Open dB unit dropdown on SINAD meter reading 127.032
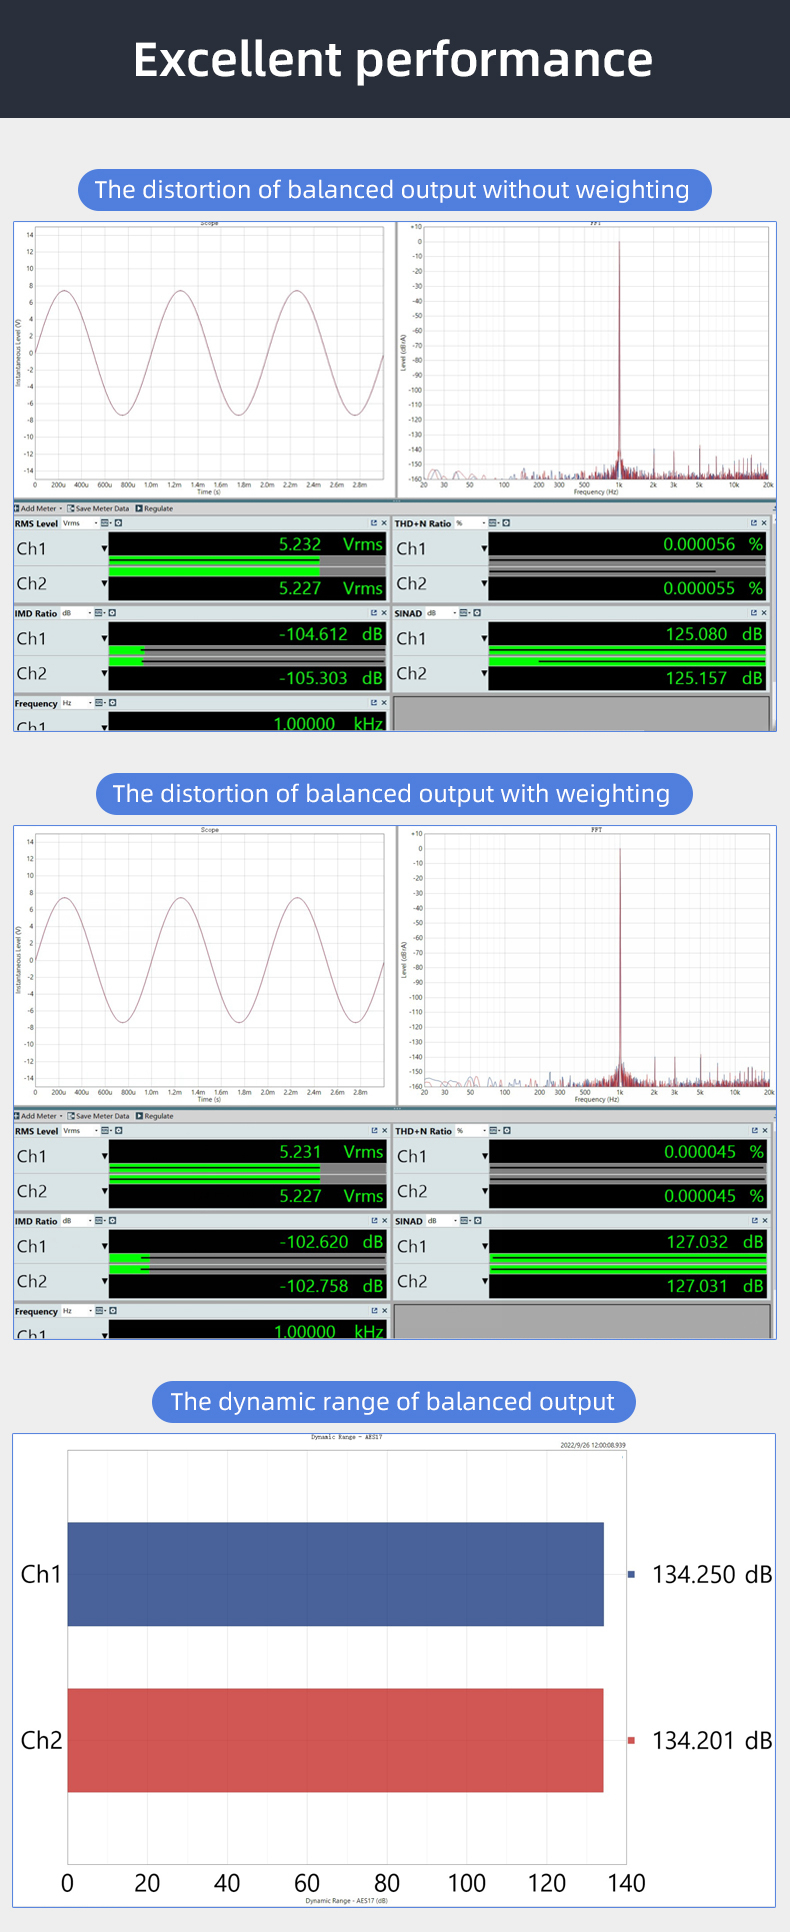Screen dimensions: 790x1932 pos(455,1221)
